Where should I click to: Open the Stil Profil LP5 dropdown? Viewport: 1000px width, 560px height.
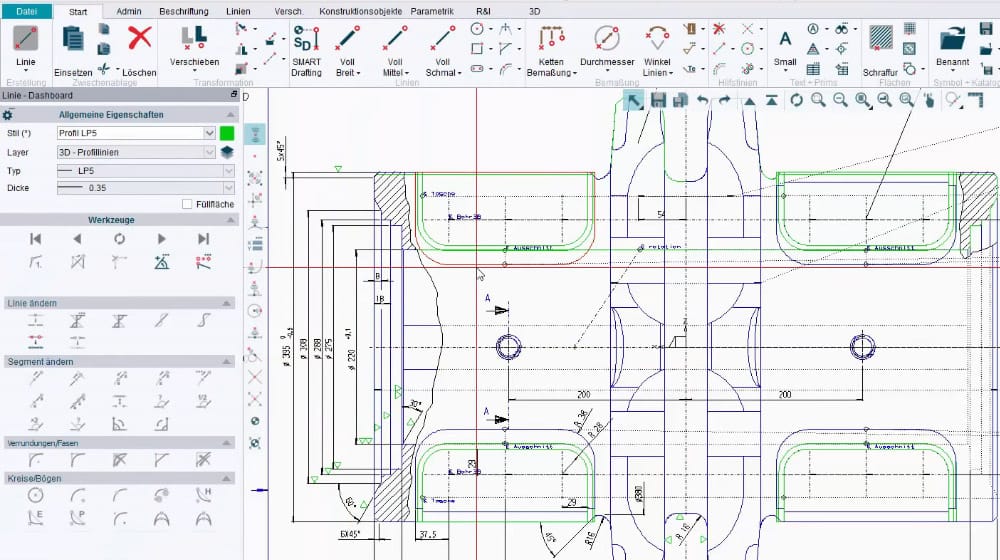209,133
